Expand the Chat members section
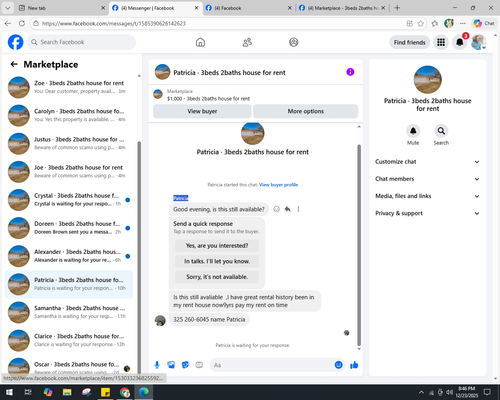 coord(427,179)
